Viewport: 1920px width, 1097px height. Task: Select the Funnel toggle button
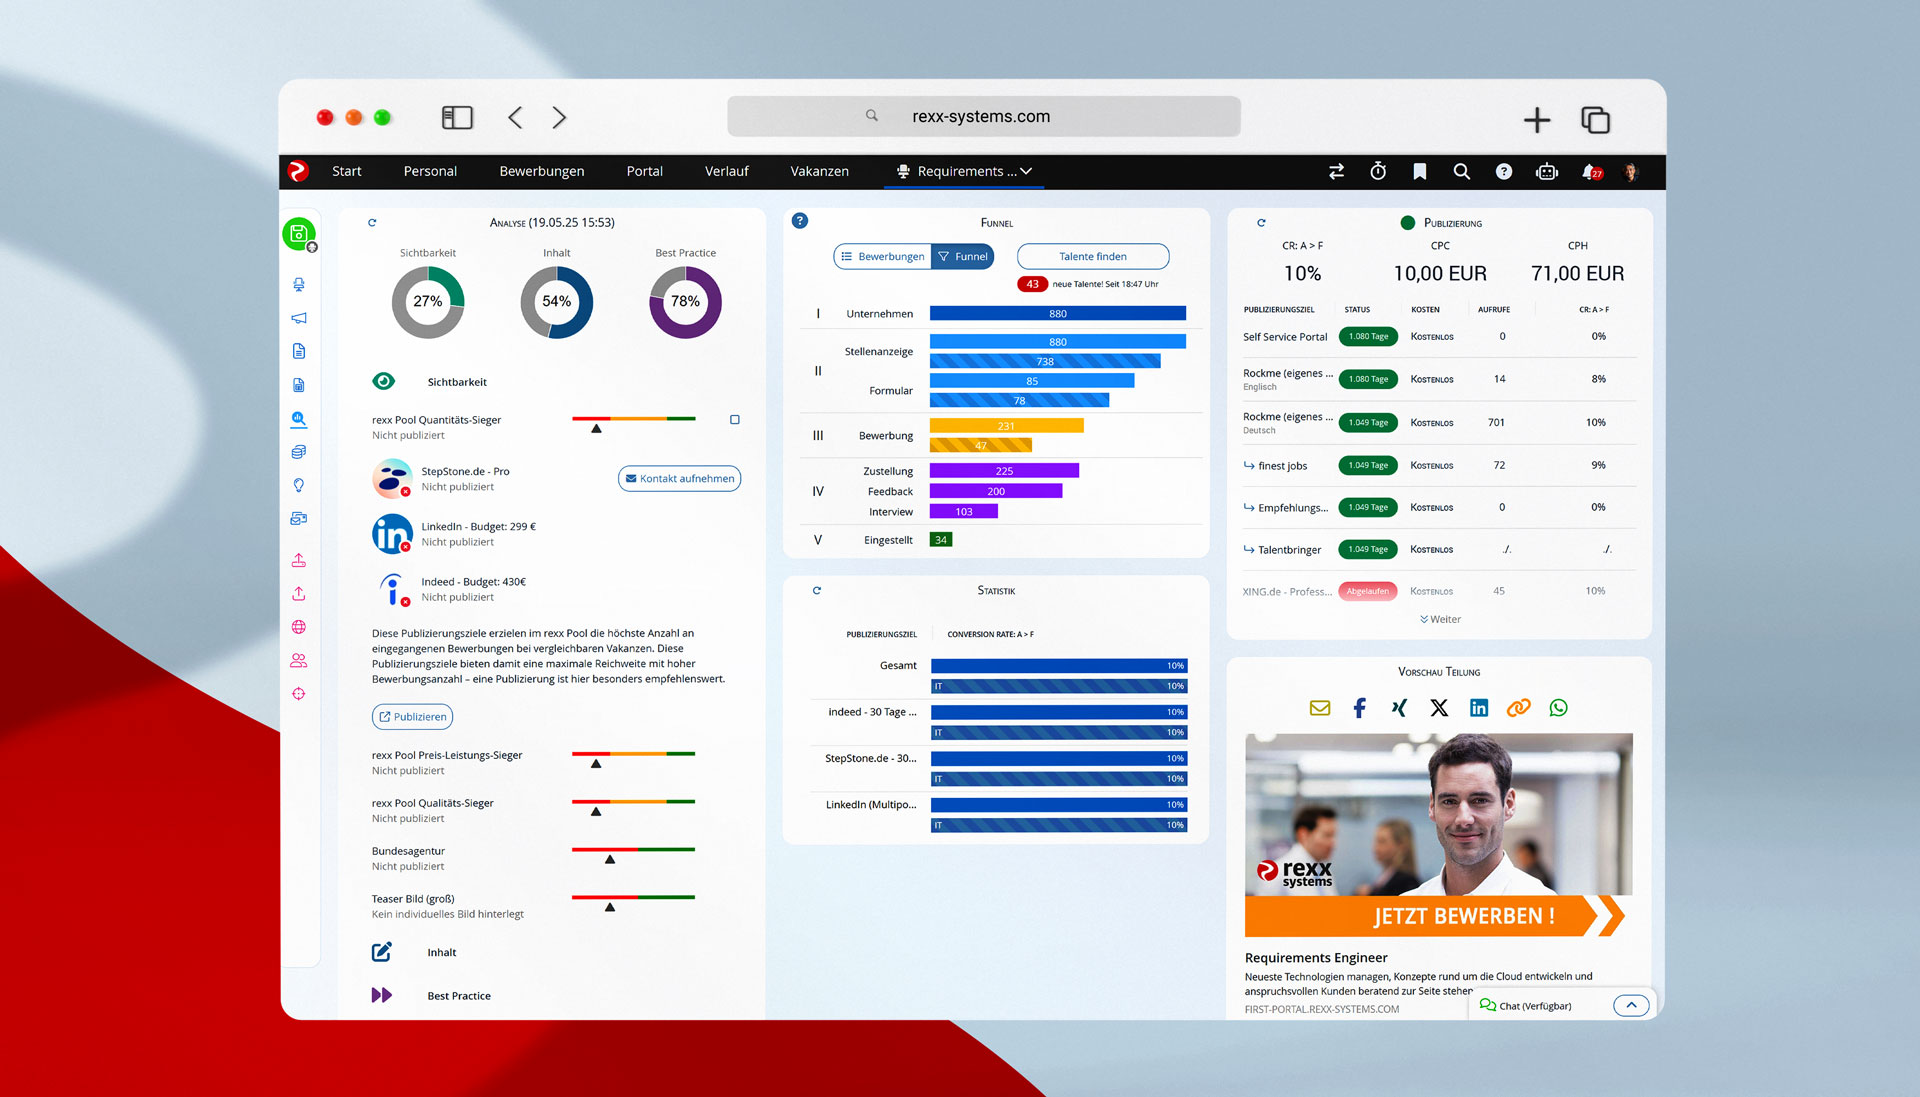963,256
